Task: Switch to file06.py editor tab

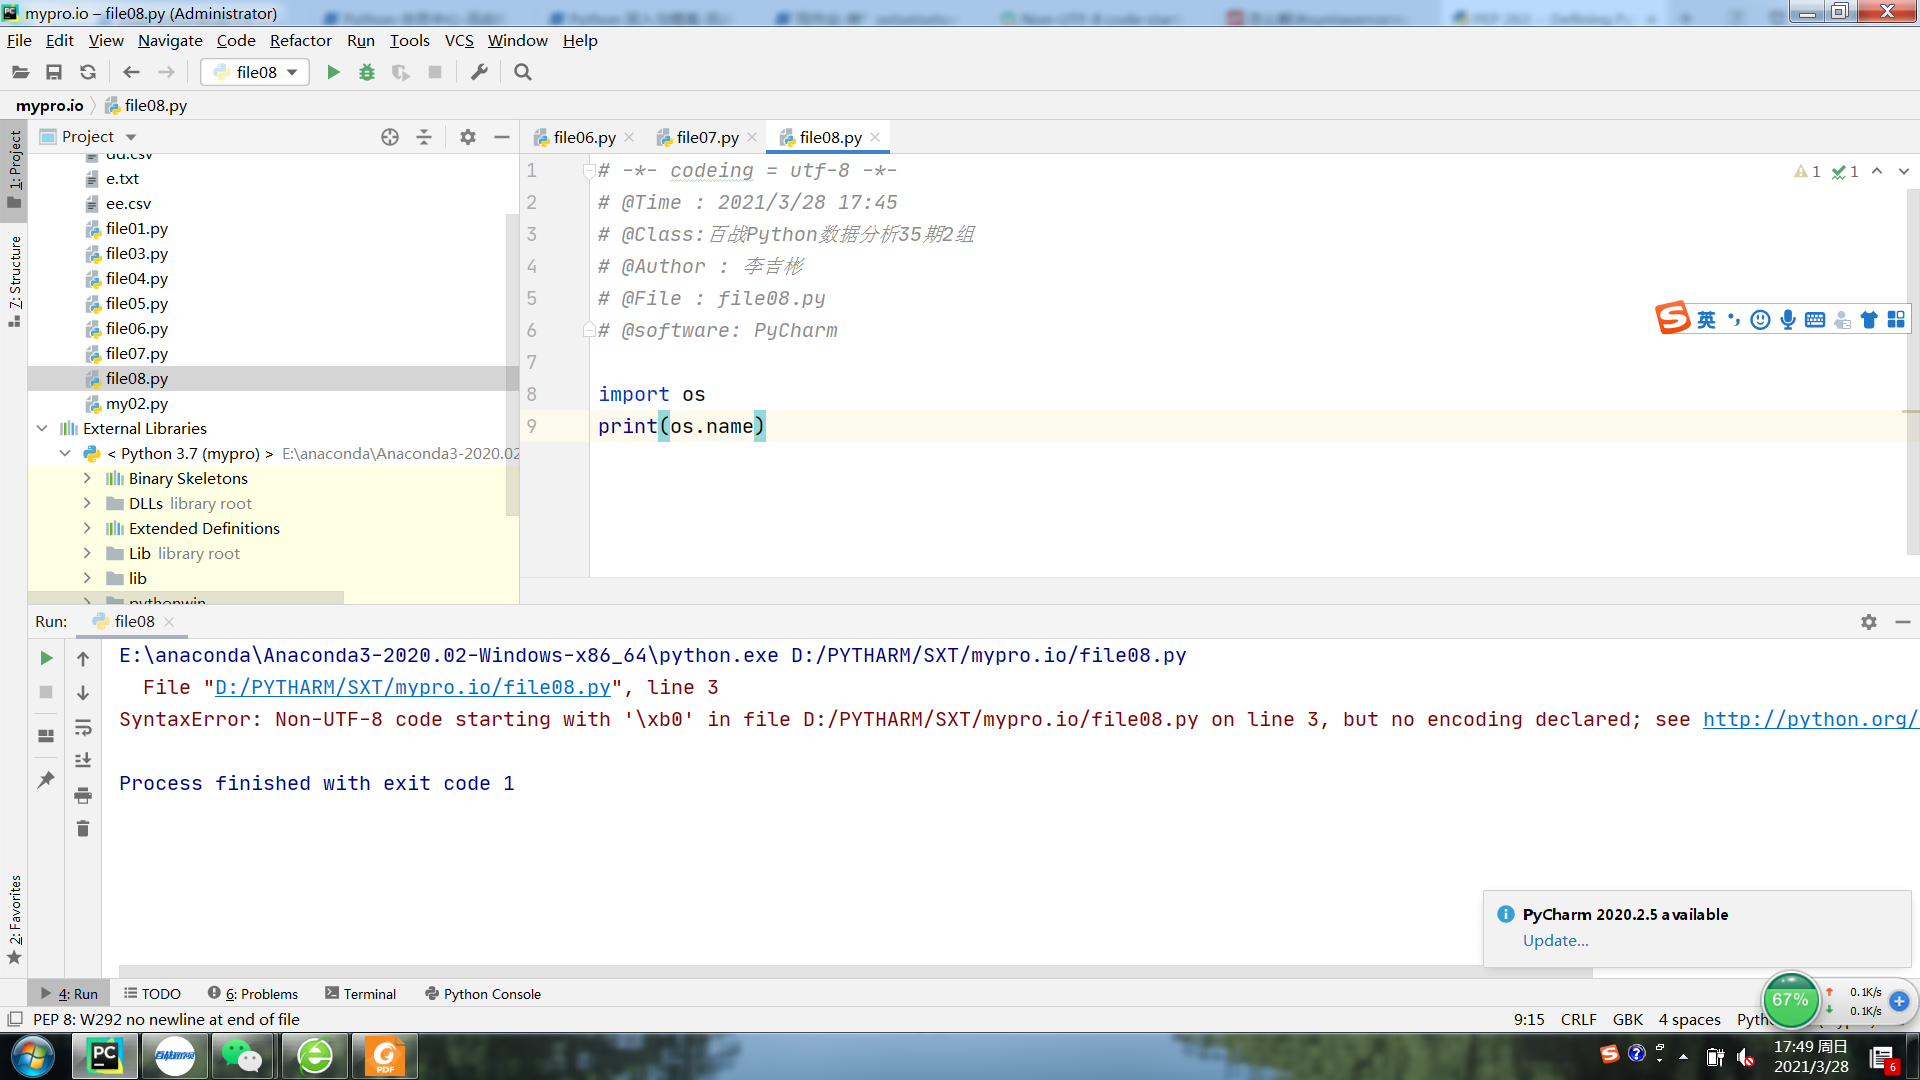Action: tap(584, 137)
